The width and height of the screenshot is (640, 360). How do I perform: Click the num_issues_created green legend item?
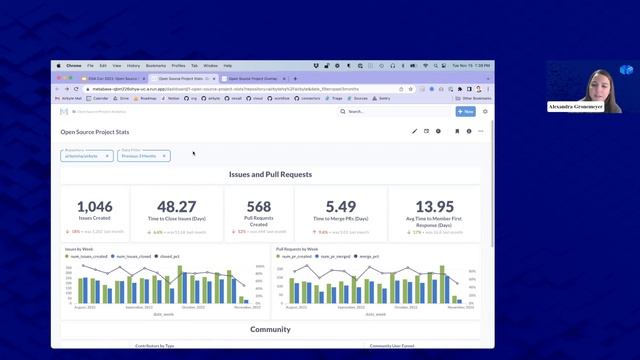pos(86,256)
